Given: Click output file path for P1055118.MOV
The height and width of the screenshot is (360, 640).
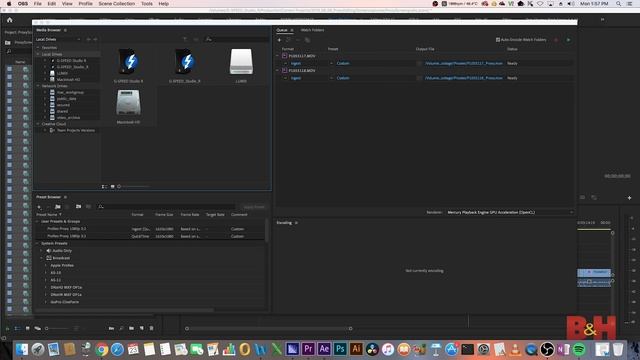Looking at the screenshot, I should [x=464, y=78].
